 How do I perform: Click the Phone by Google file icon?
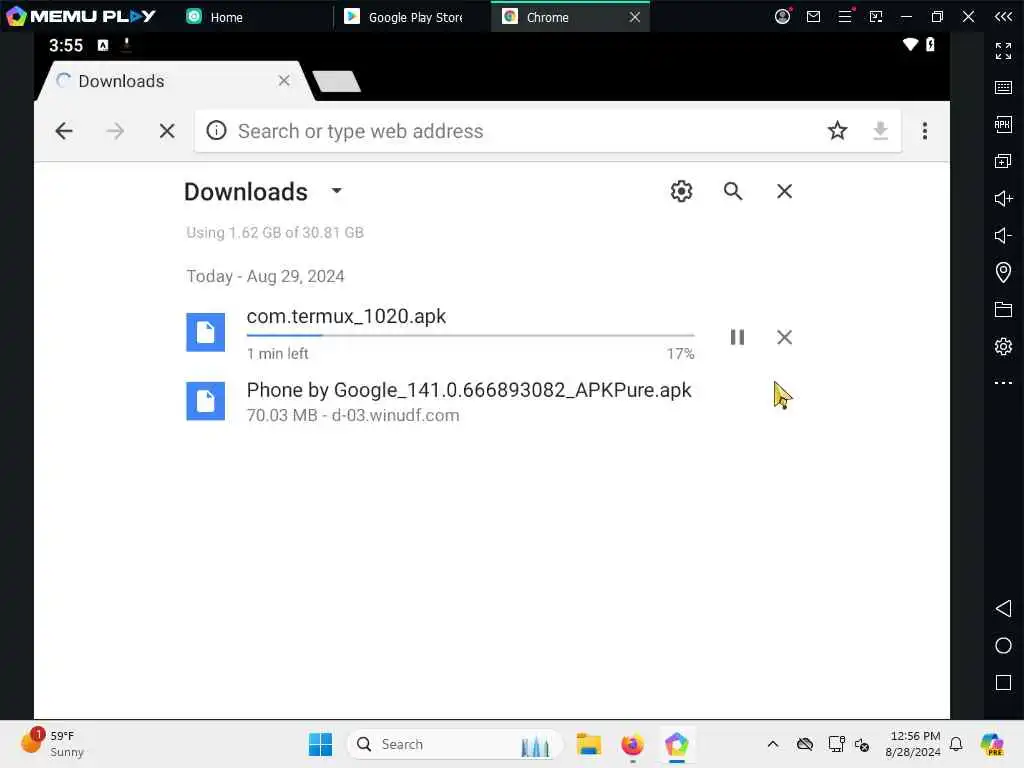click(206, 401)
